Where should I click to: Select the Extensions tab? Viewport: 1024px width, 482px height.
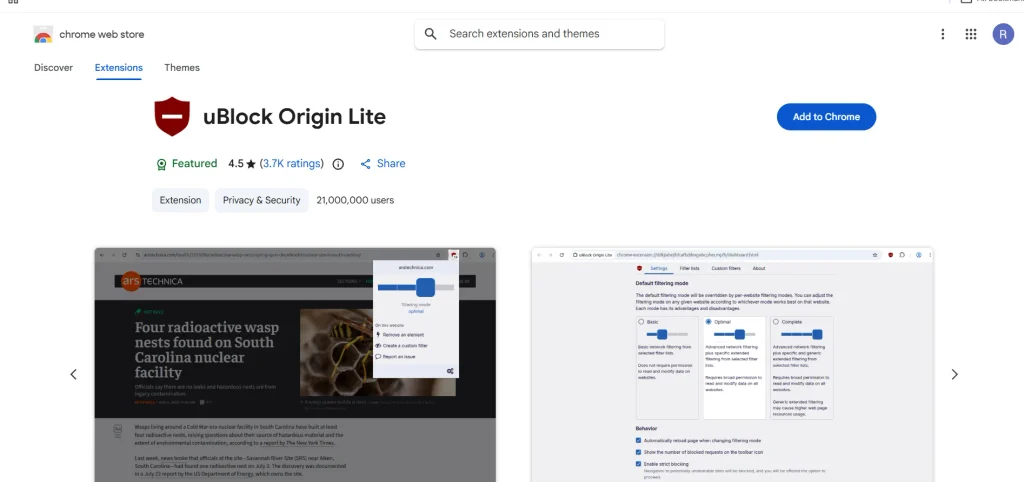coord(119,68)
